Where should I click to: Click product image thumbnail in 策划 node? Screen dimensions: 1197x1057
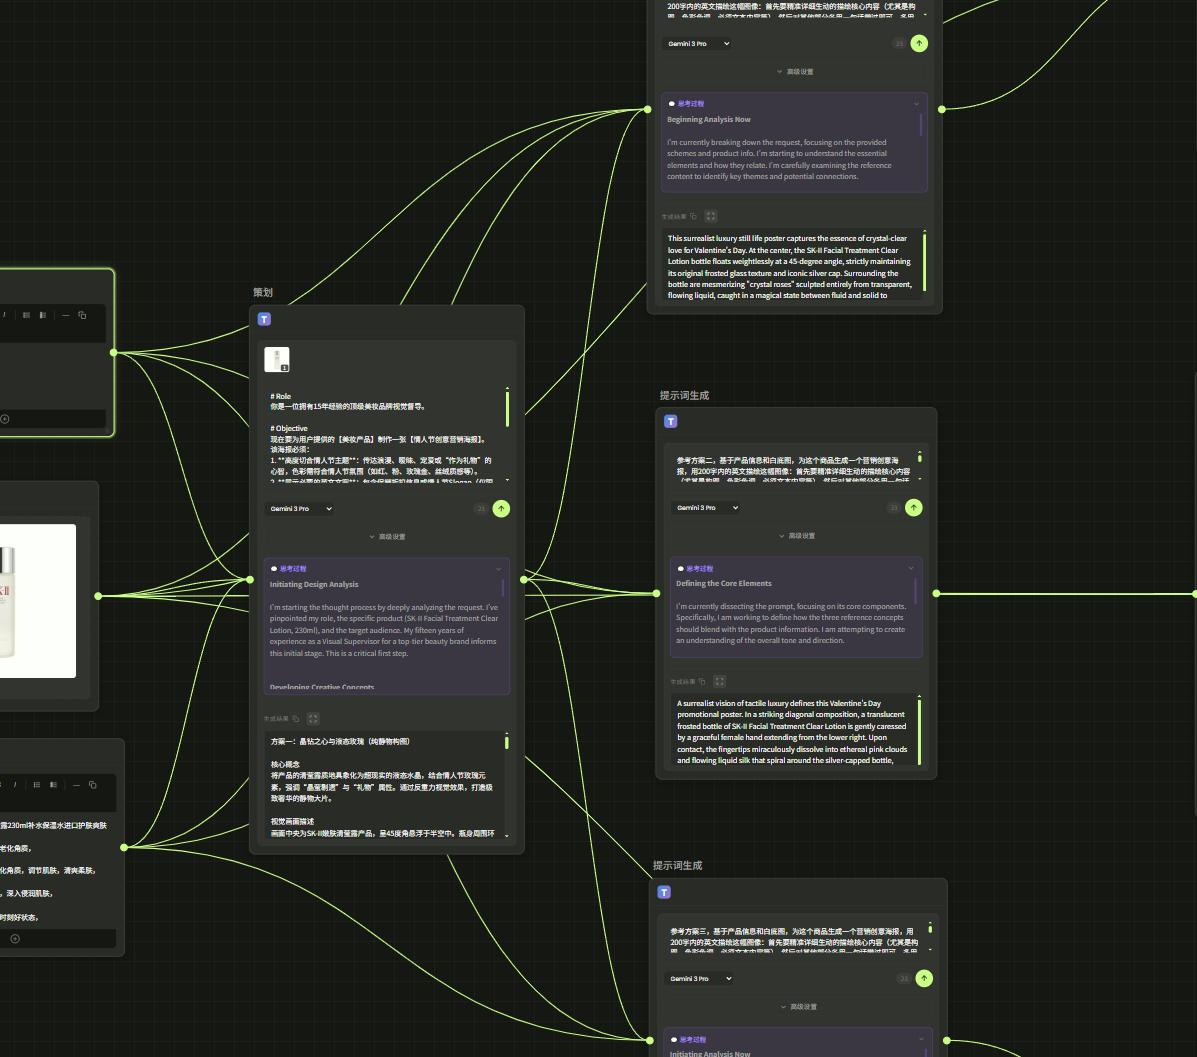click(x=277, y=360)
